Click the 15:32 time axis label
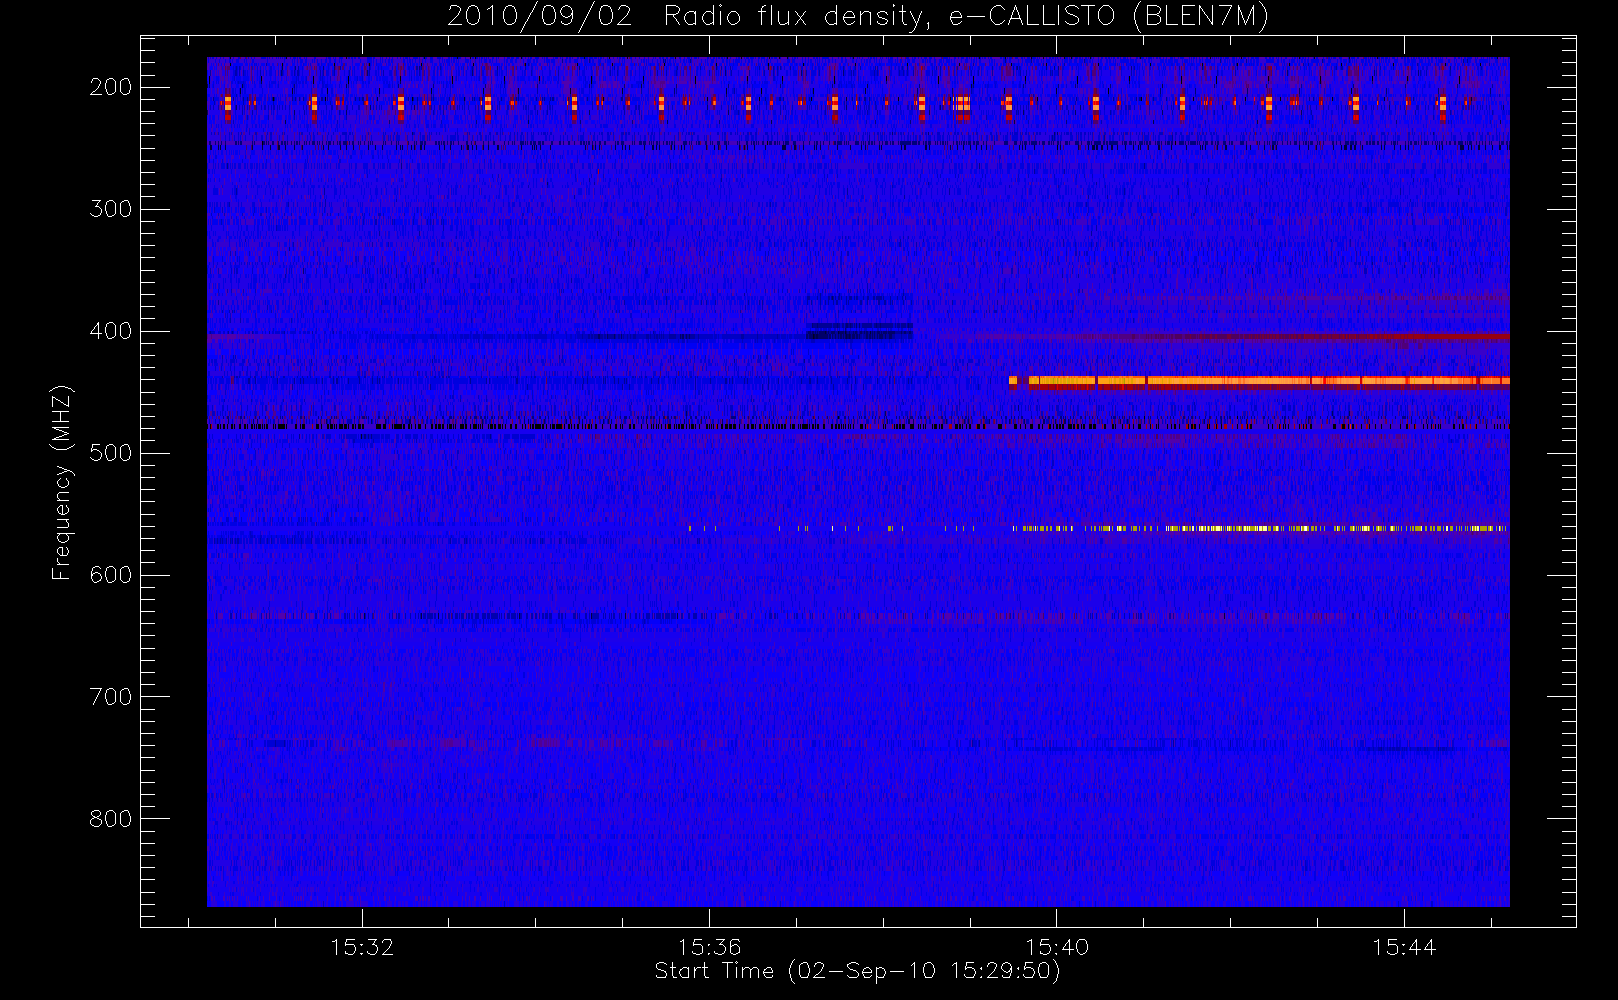This screenshot has width=1618, height=1000. pos(362,947)
